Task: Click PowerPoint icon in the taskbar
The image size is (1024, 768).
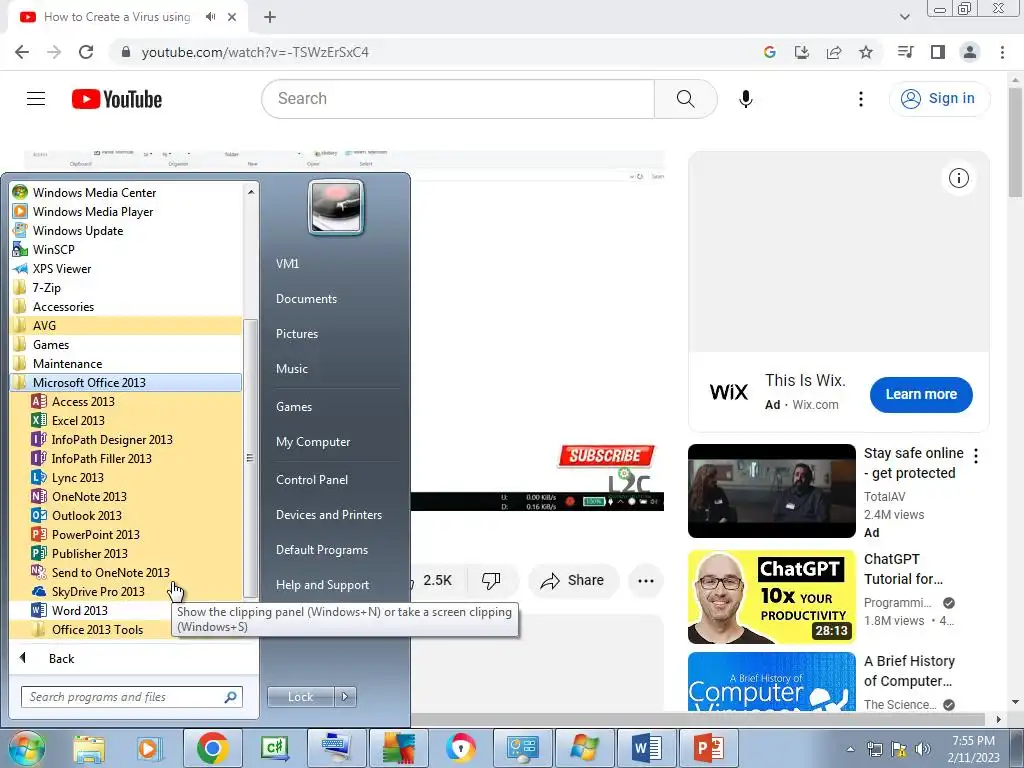Action: 709,748
